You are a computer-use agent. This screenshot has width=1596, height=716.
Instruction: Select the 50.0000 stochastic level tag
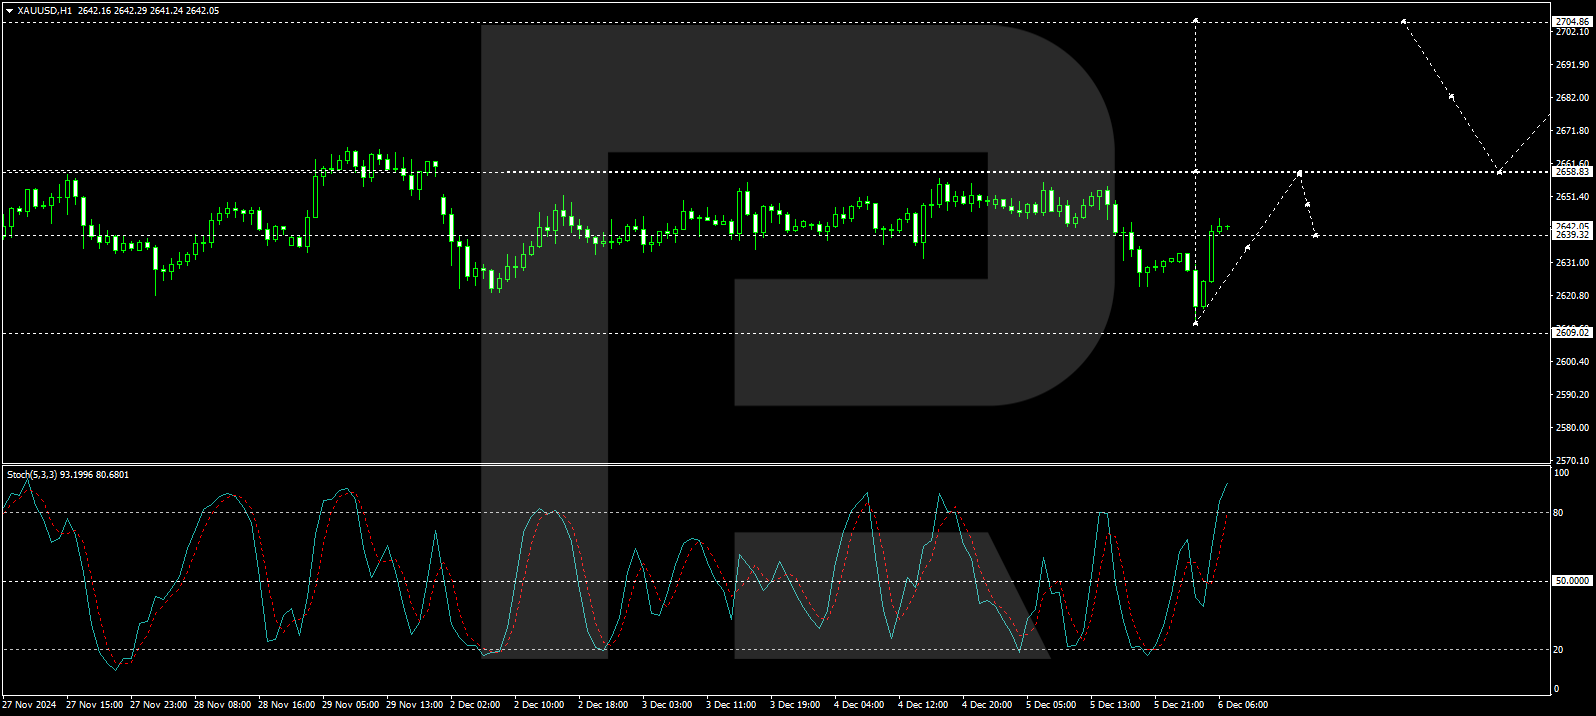pos(1571,581)
